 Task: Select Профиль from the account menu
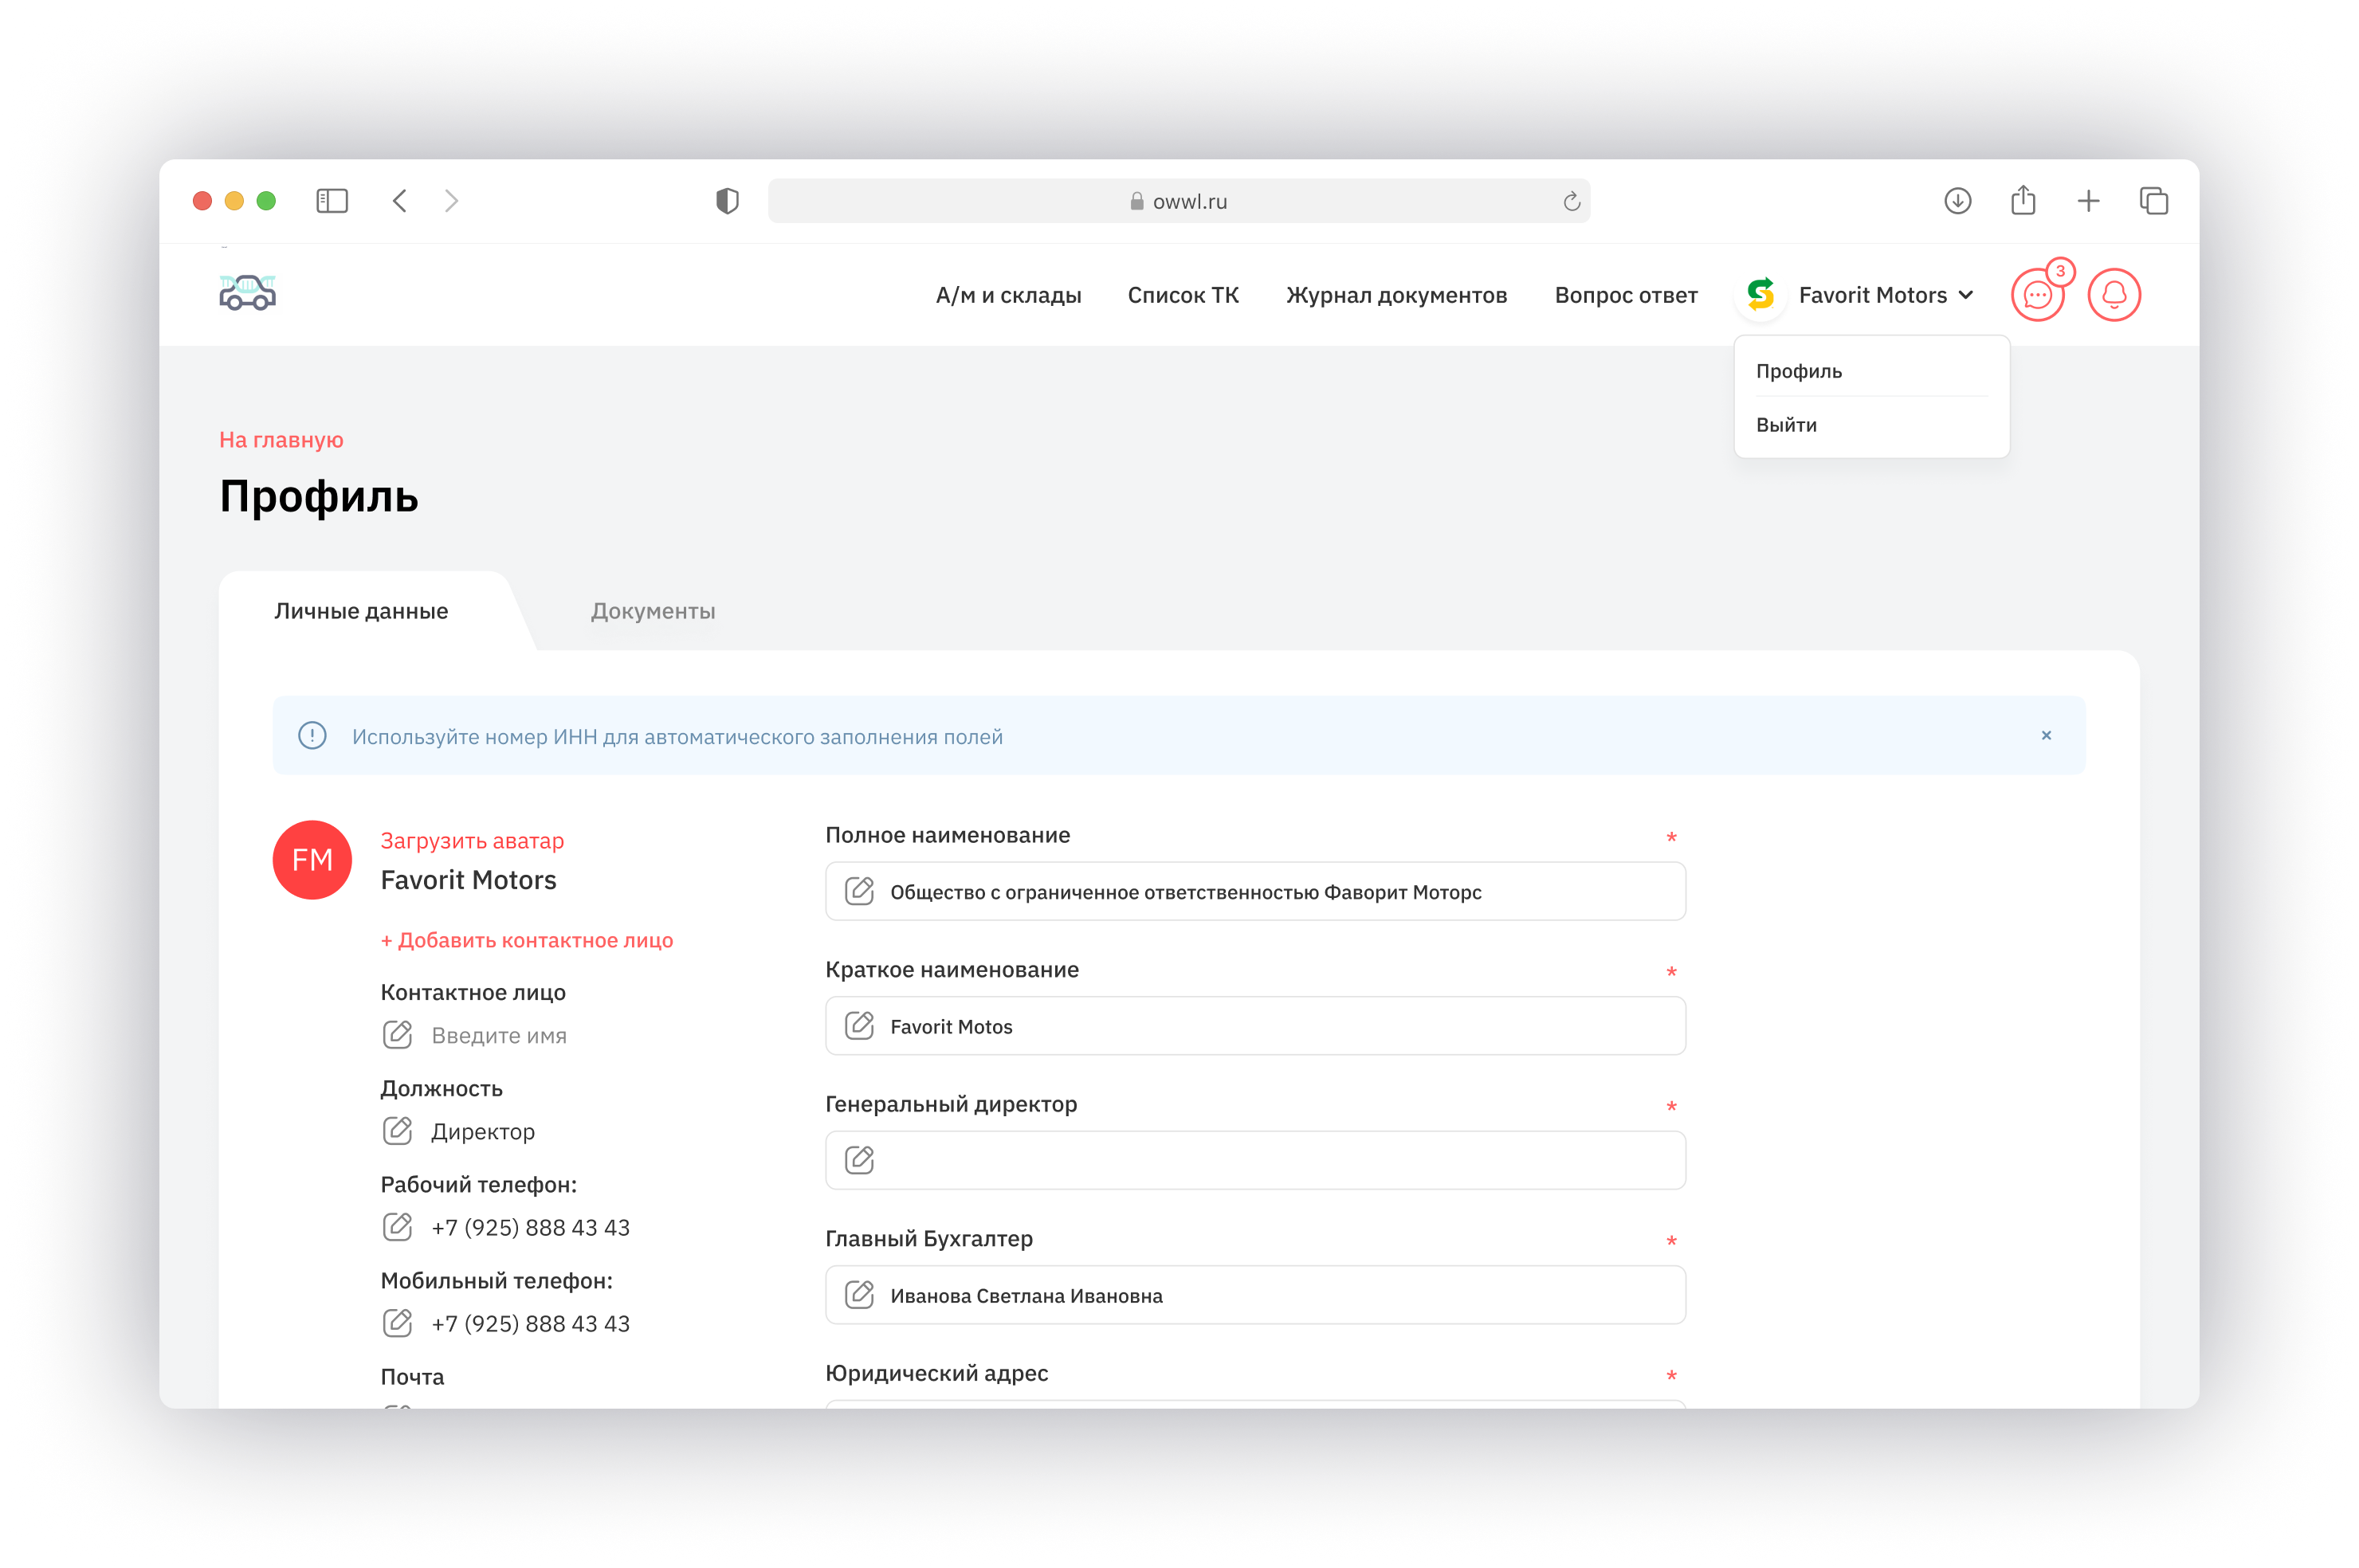coord(1798,371)
